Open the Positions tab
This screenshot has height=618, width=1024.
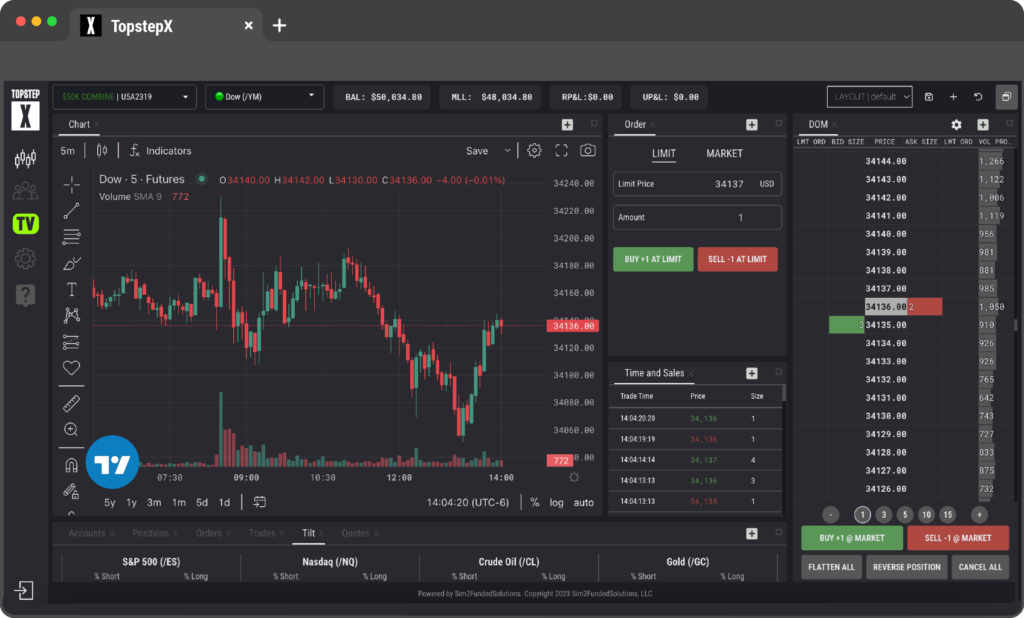pyautogui.click(x=151, y=533)
